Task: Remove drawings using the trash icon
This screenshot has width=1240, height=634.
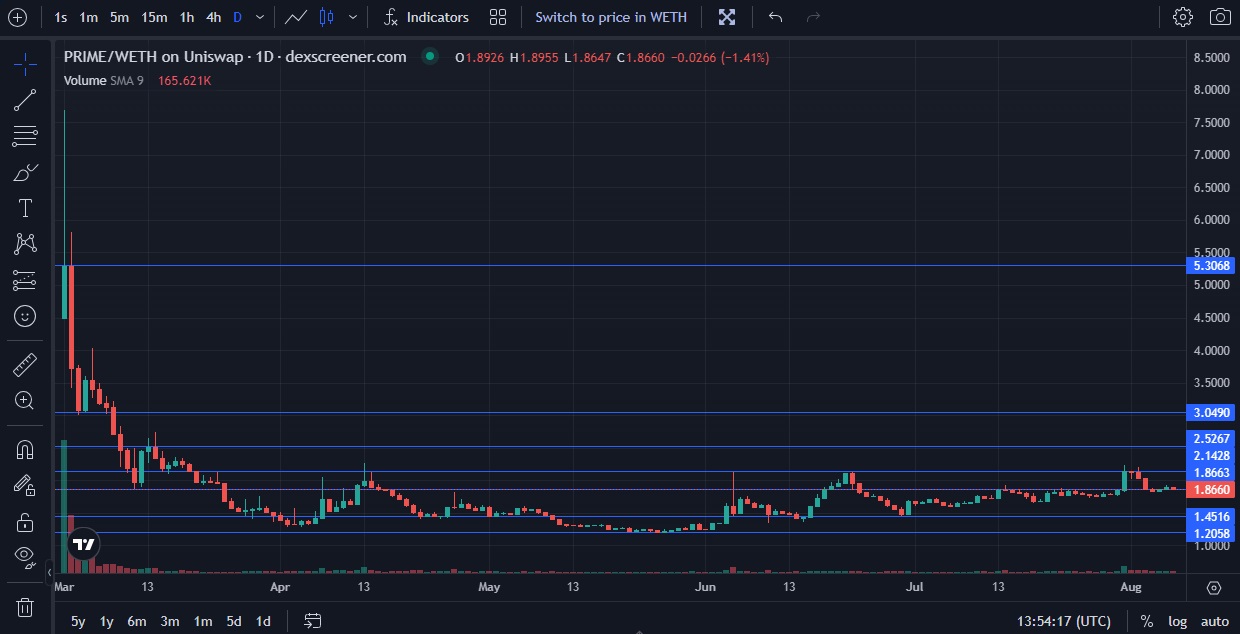Action: (25, 607)
